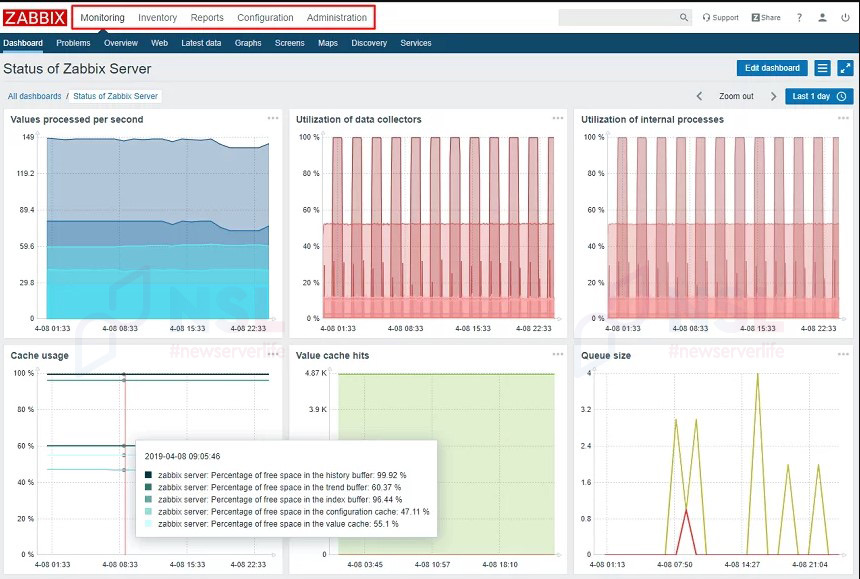Viewport: 860px width, 579px height.
Task: Go to the next time period arrow
Action: (x=773, y=96)
